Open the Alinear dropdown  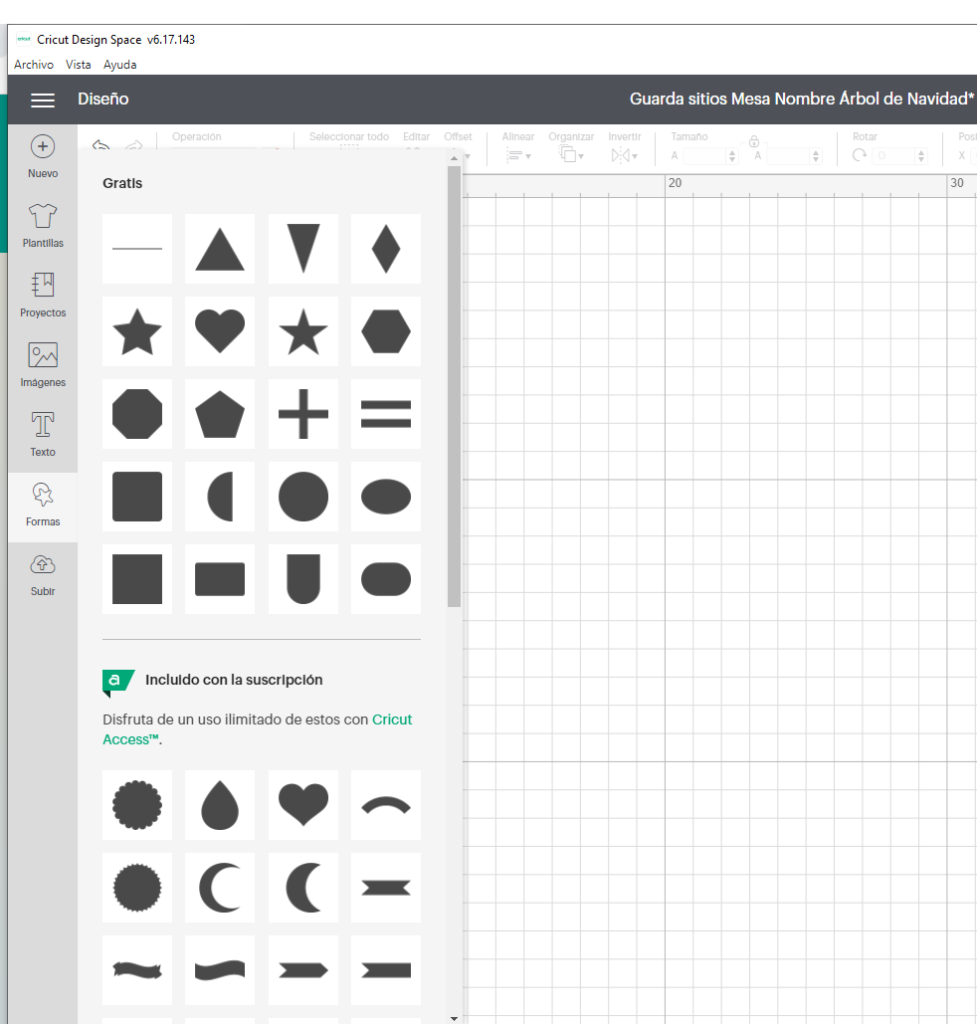[x=519, y=155]
